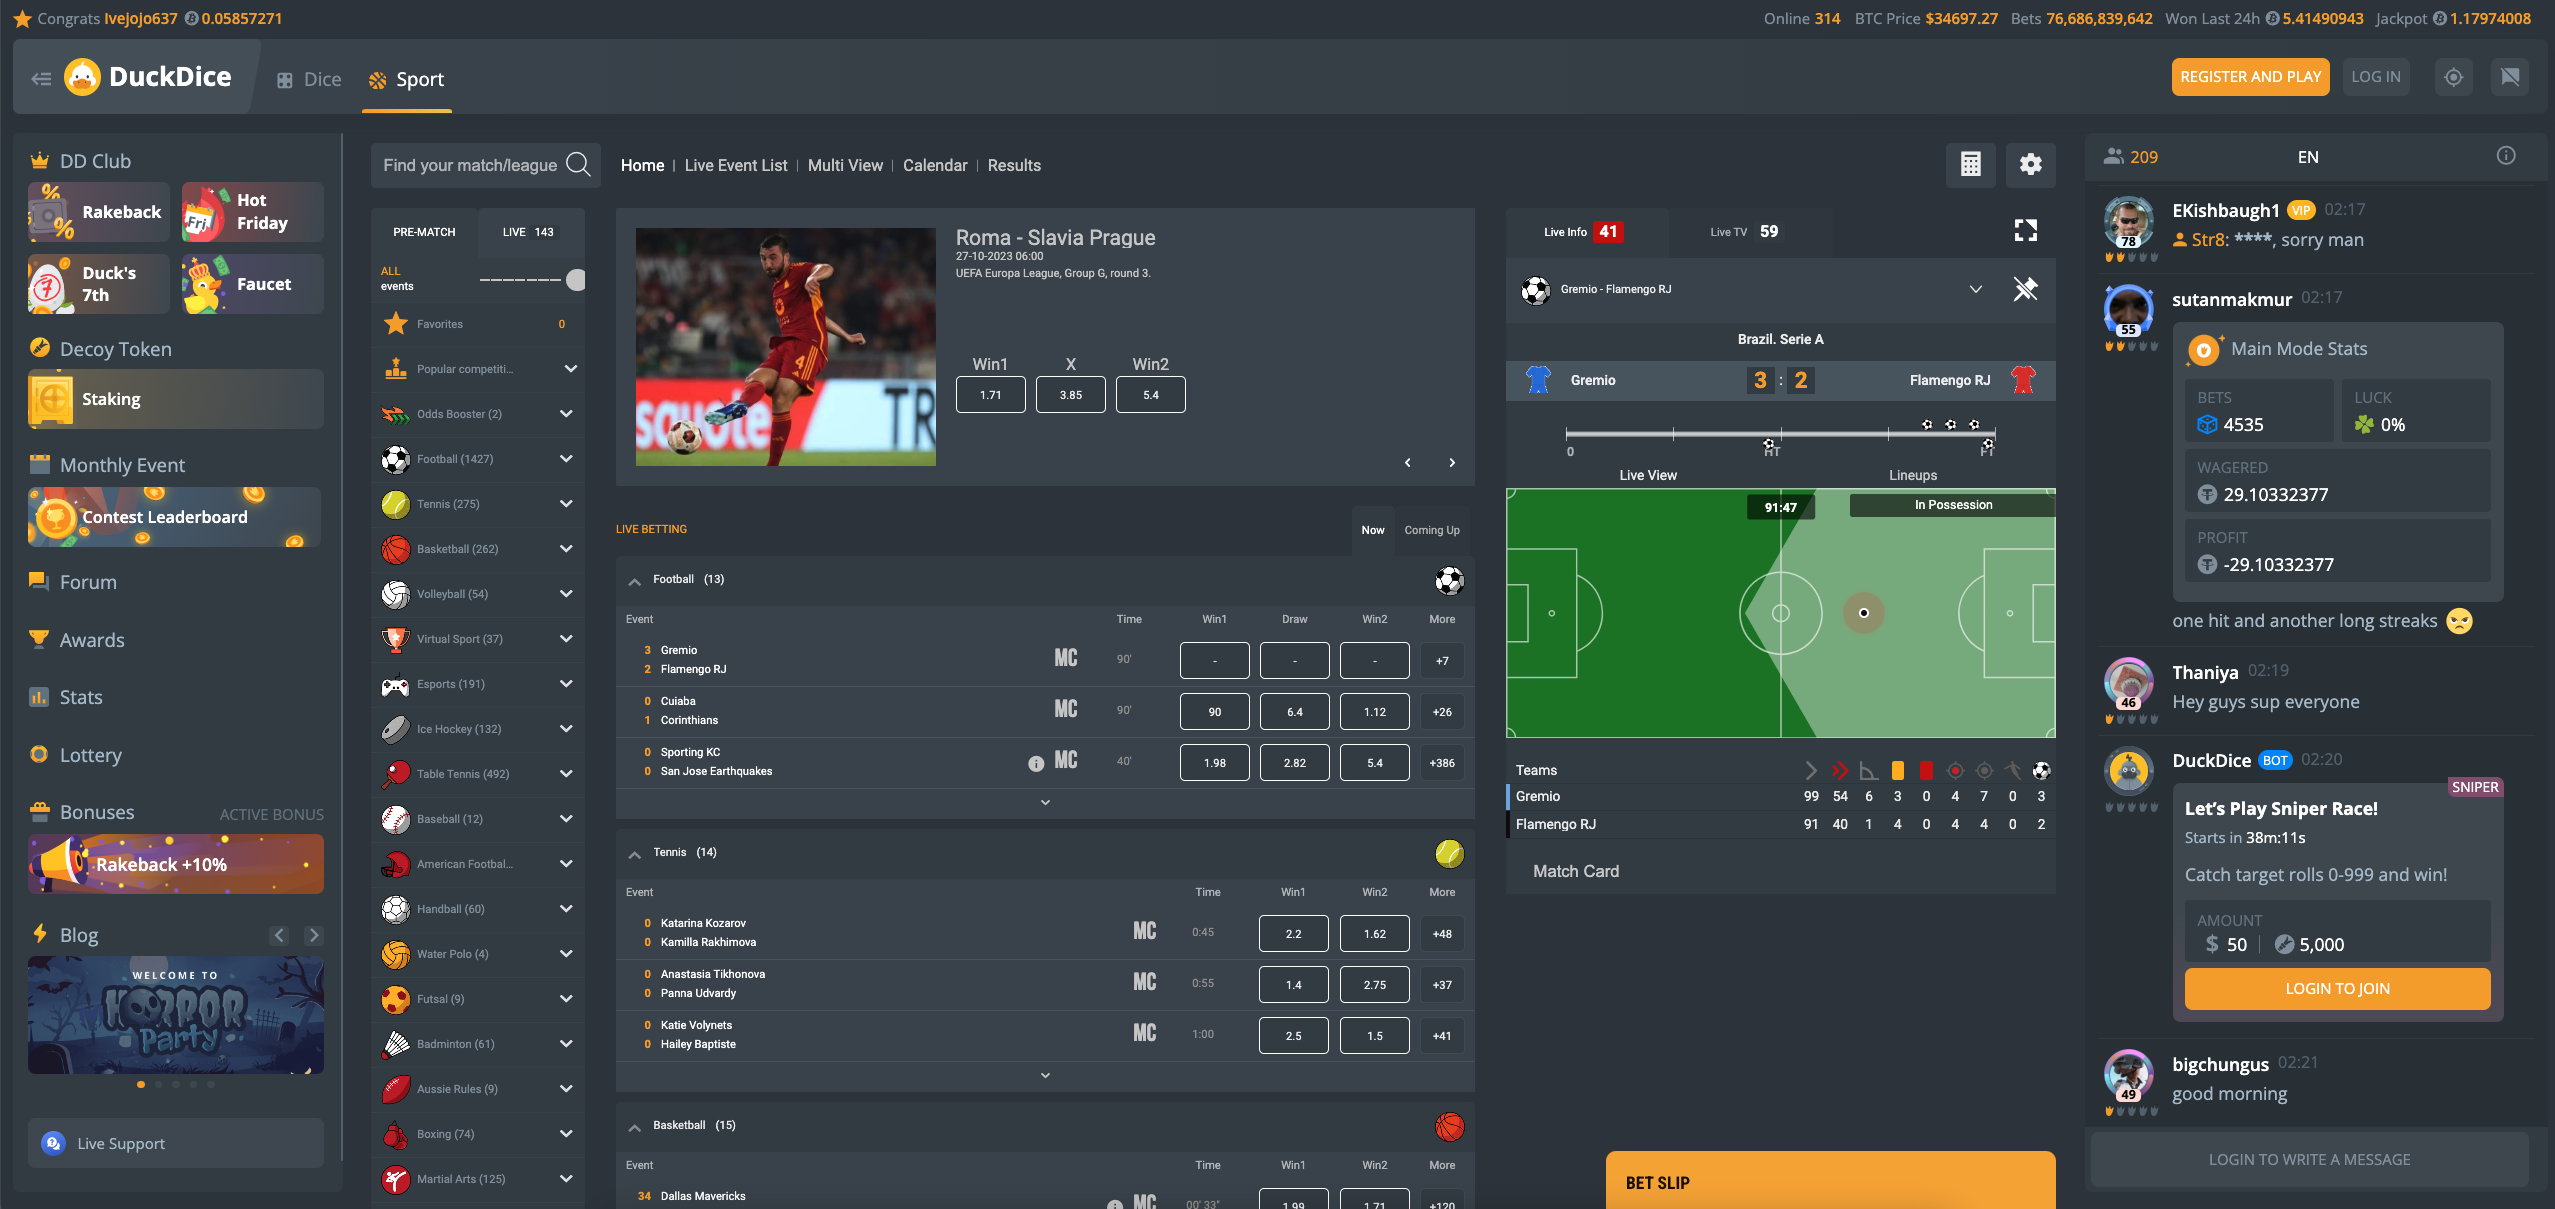Open the fullscreen view icon
2555x1209 pixels.
pos(2027,230)
